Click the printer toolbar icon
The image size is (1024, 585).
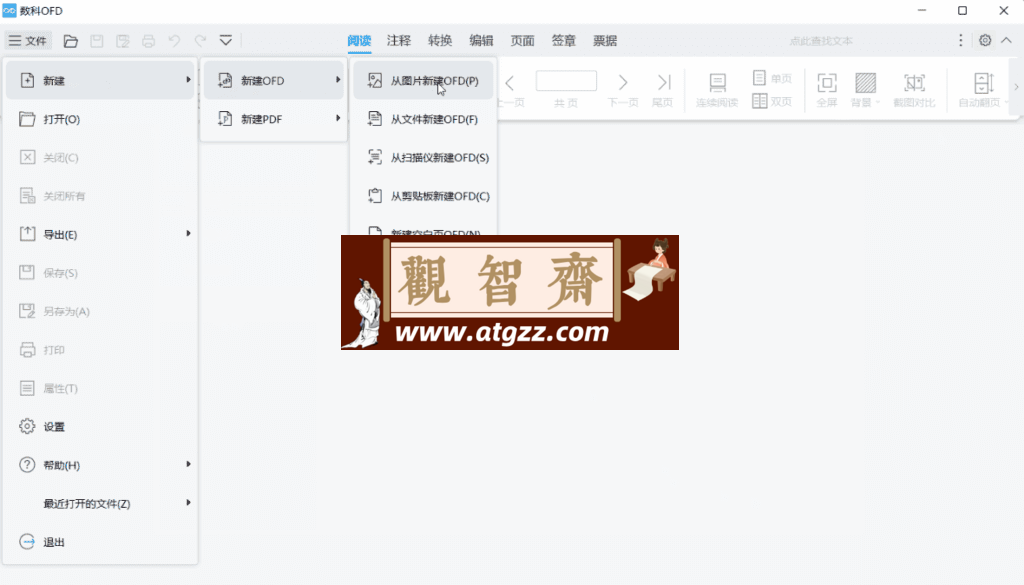click(148, 41)
